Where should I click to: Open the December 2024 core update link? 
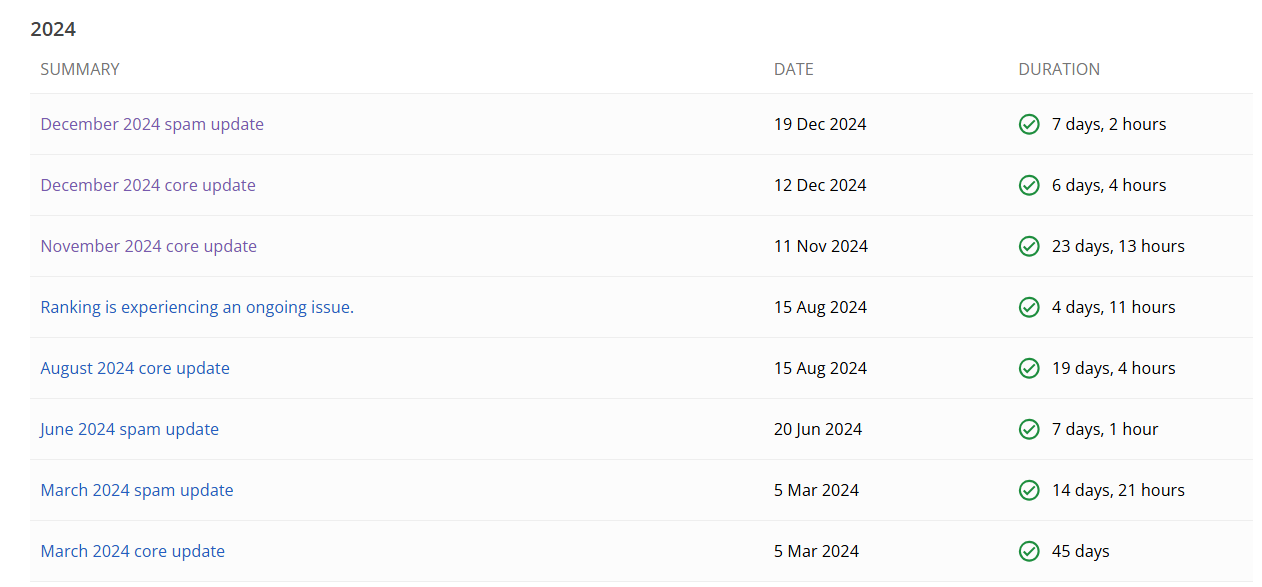148,186
